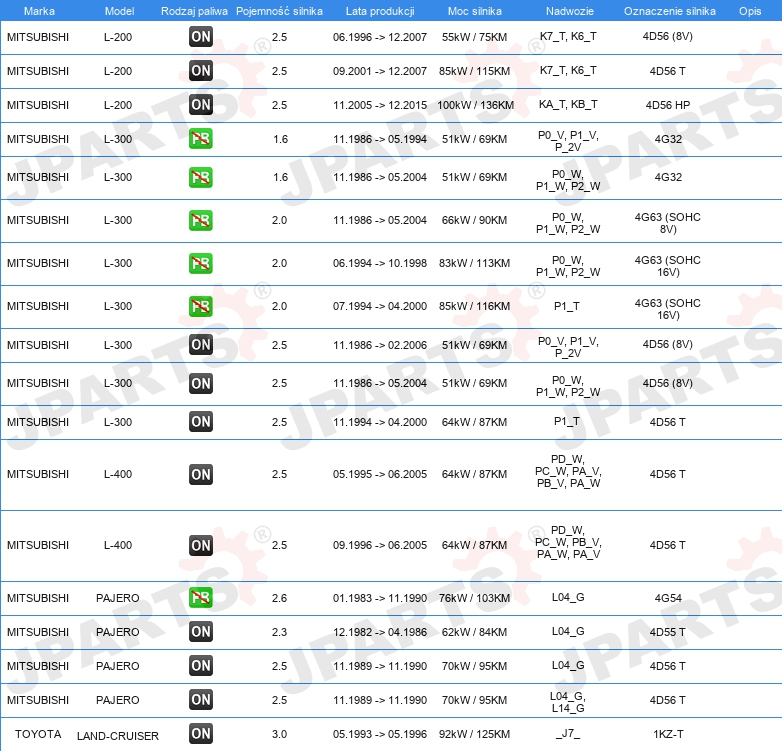Click the 05.1995 -> 06.2005 production dates

coord(380,474)
